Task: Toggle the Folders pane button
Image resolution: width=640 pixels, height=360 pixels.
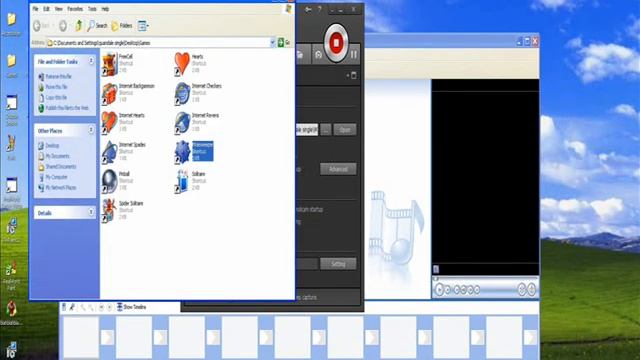Action: [122, 26]
